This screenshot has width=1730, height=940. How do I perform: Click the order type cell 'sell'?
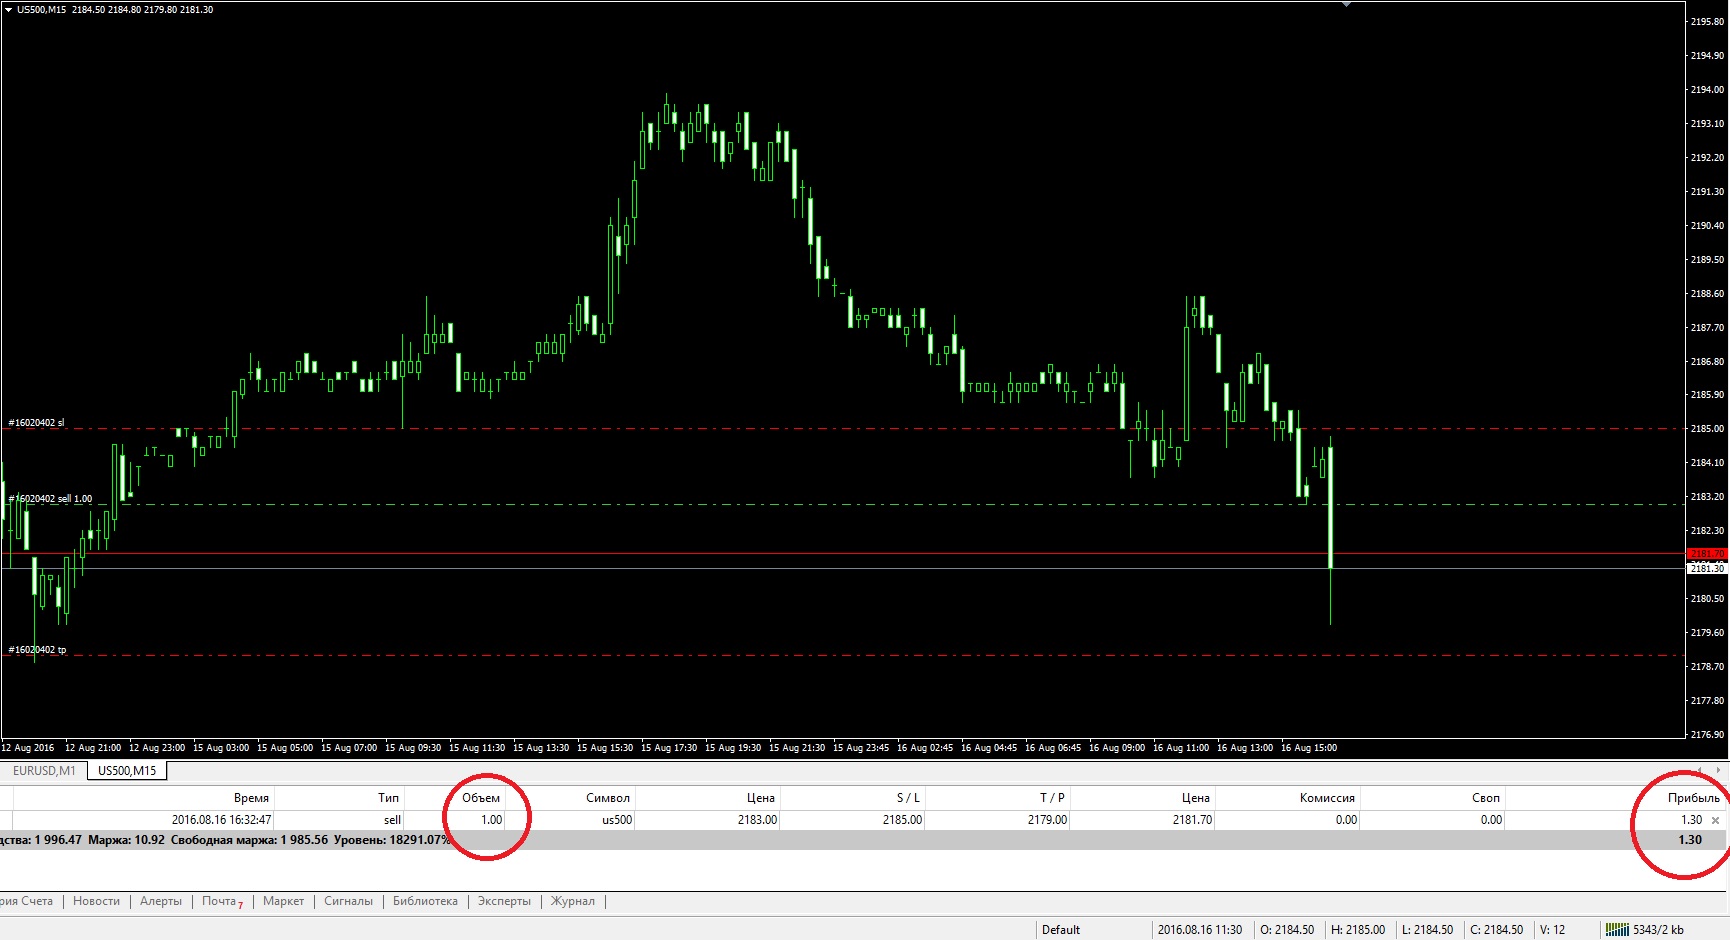392,820
